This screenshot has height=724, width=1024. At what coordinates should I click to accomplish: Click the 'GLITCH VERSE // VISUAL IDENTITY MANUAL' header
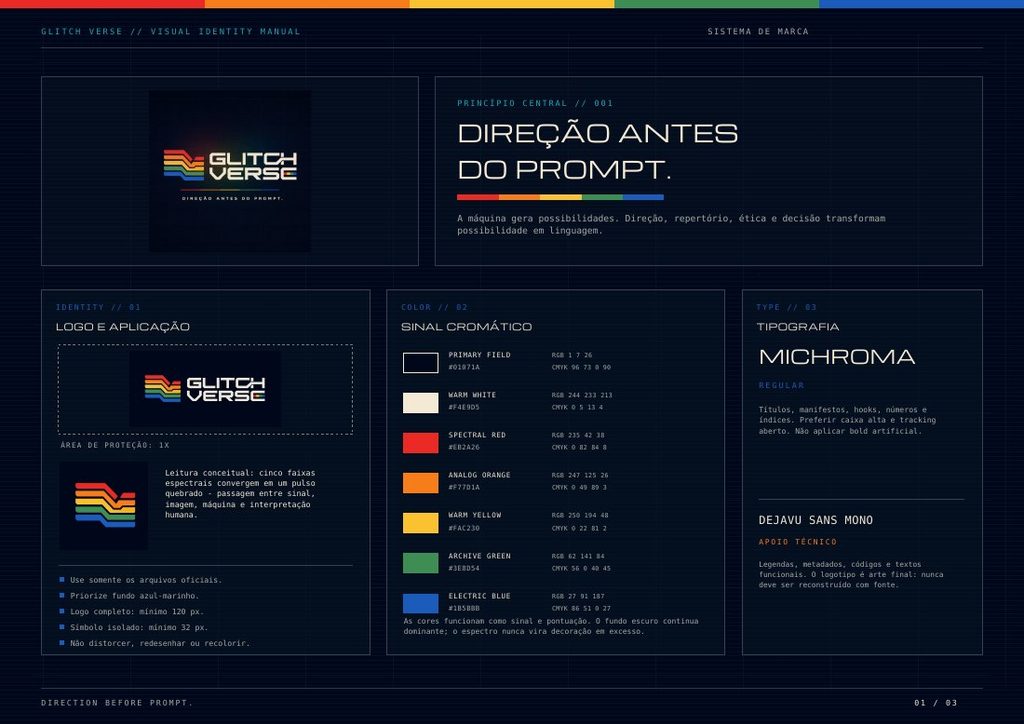(x=170, y=31)
